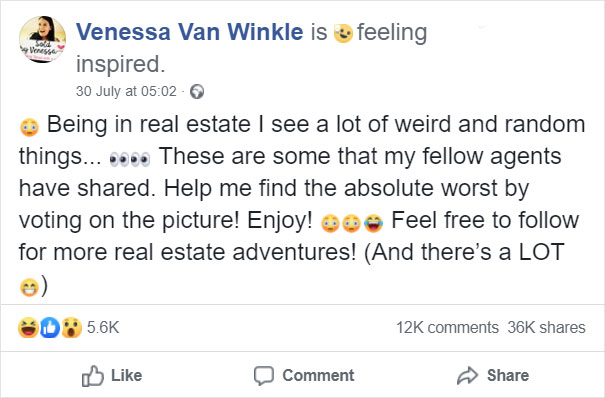
Task: Open the 30 July at 05:02 timestamp
Action: (x=126, y=91)
